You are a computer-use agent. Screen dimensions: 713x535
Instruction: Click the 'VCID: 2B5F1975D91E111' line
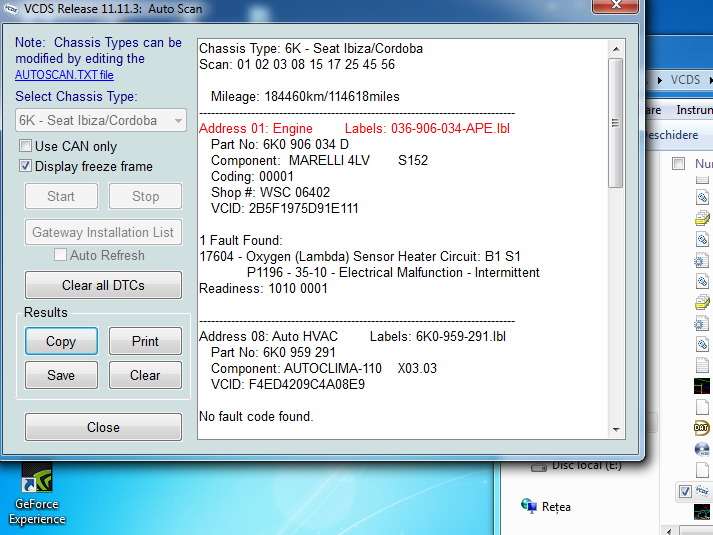tap(285, 208)
